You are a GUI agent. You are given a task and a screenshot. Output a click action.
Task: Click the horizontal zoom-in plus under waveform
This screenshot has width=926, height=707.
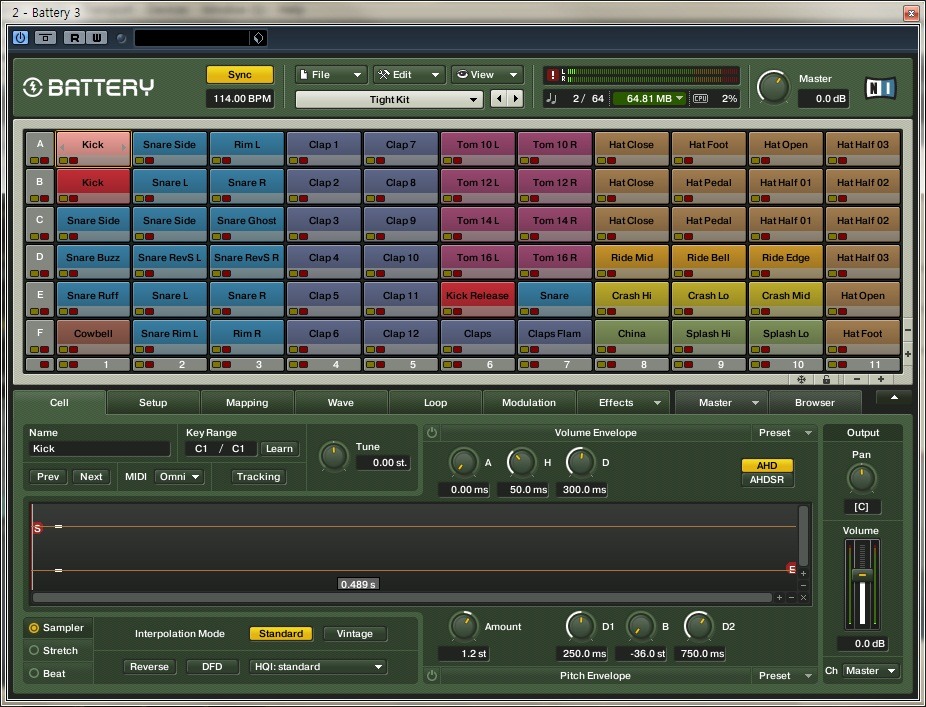780,598
